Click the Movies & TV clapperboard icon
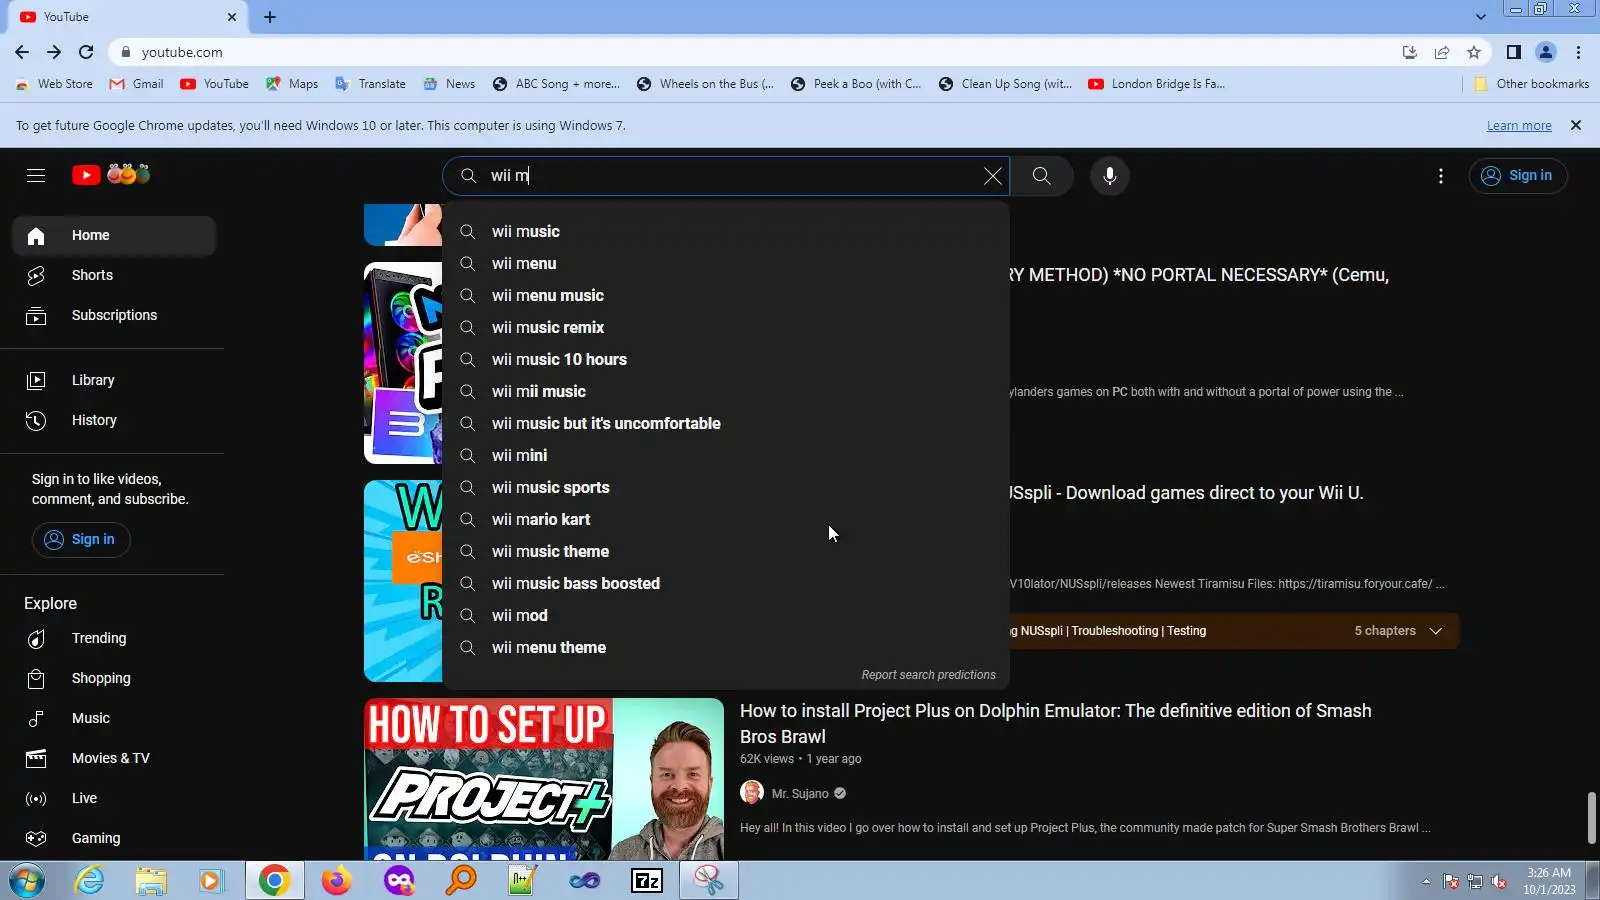 tap(36, 759)
